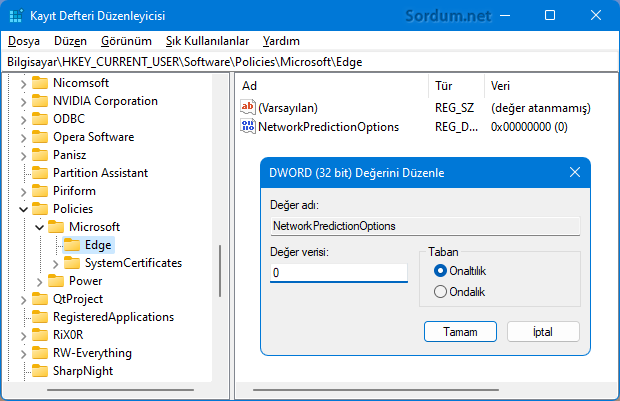
Task: Click the Registry Editor app icon in title bar
Action: [x=16, y=16]
